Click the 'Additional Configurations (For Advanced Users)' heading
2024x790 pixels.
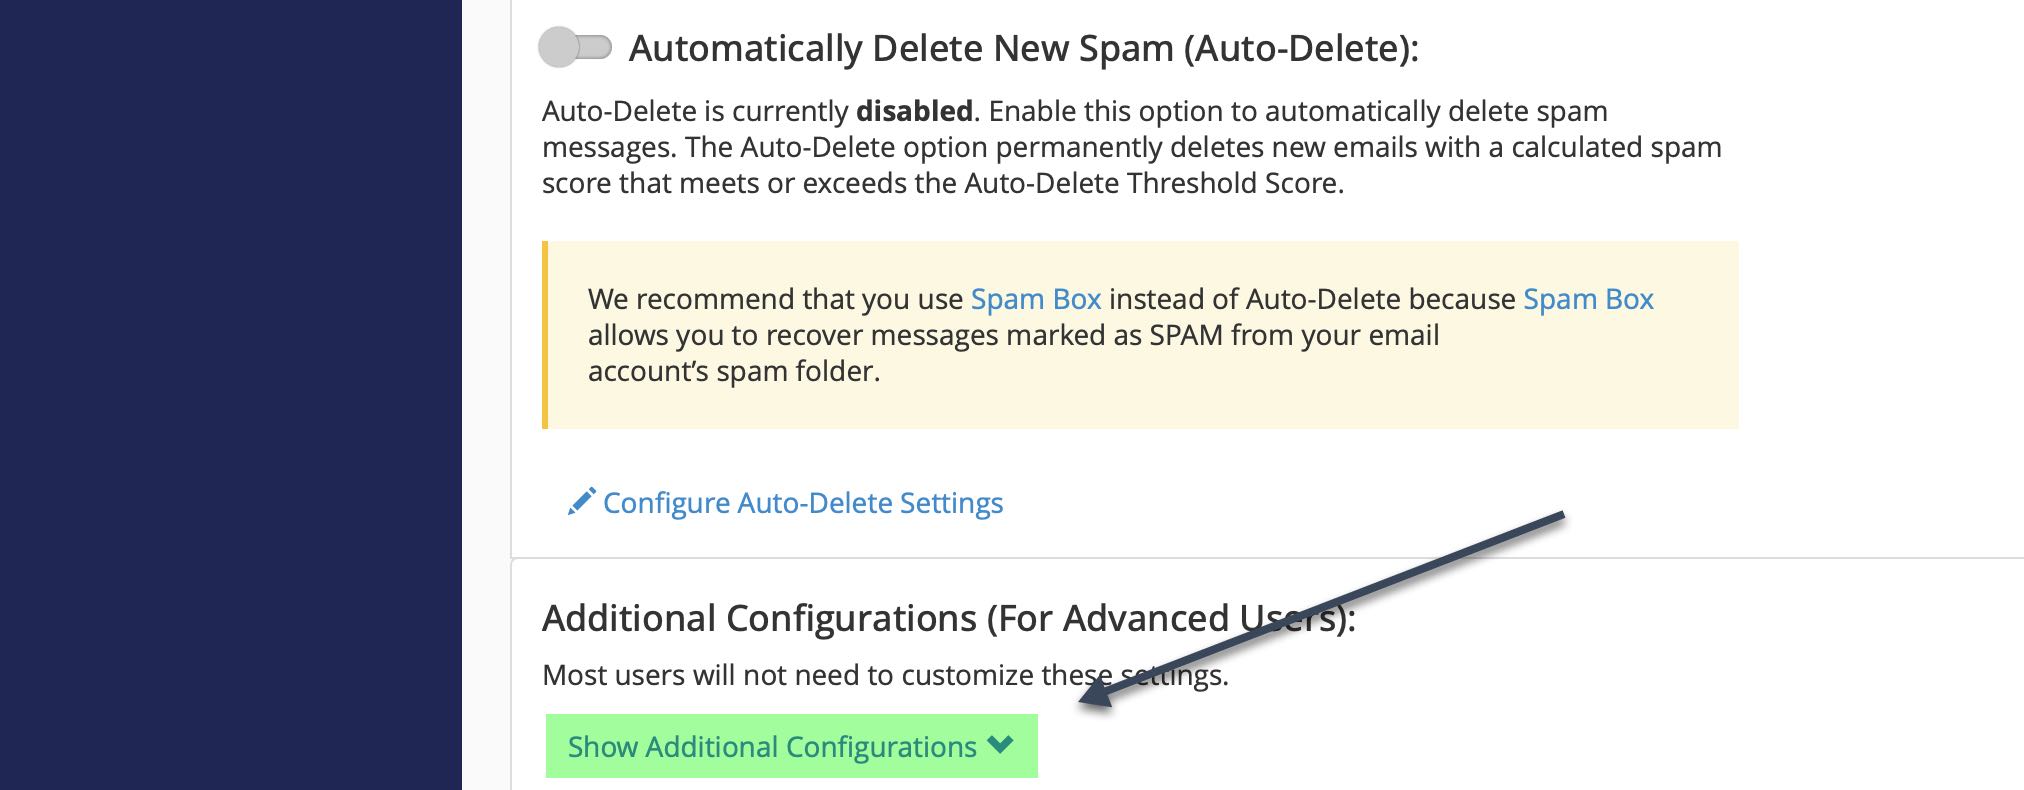949,618
